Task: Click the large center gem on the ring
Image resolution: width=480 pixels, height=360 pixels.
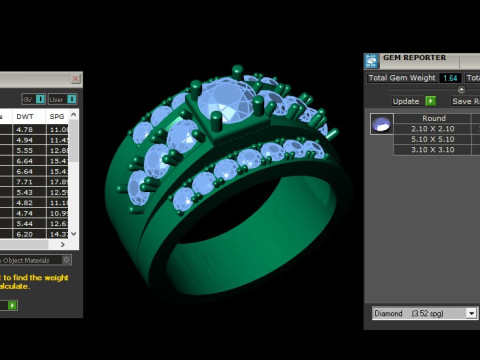Action: point(227,100)
